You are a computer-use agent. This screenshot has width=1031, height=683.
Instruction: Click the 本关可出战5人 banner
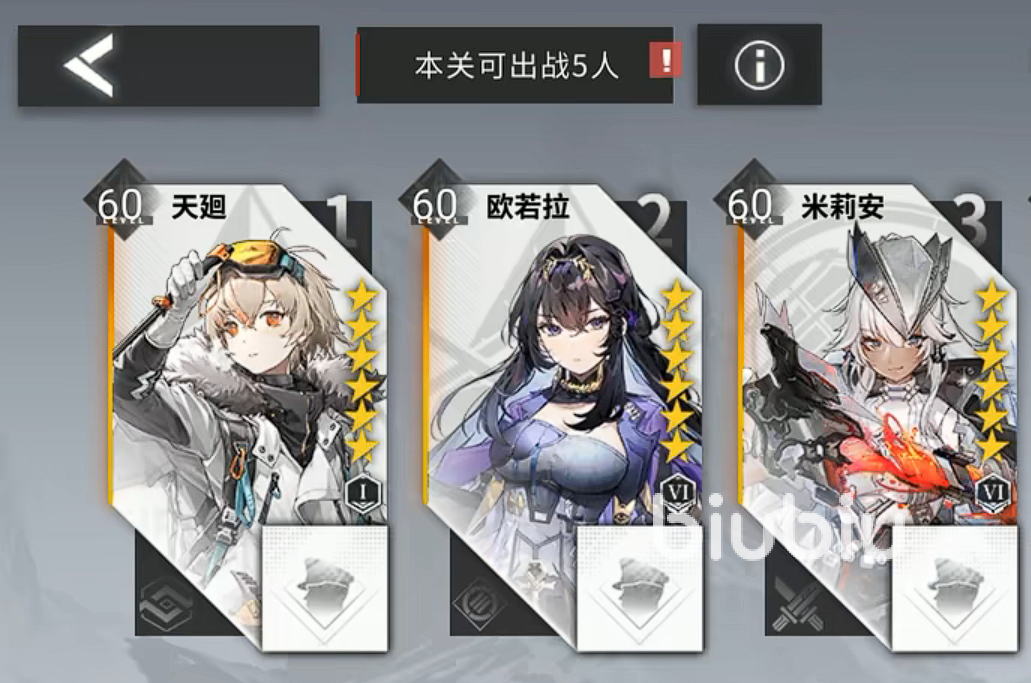516,65
